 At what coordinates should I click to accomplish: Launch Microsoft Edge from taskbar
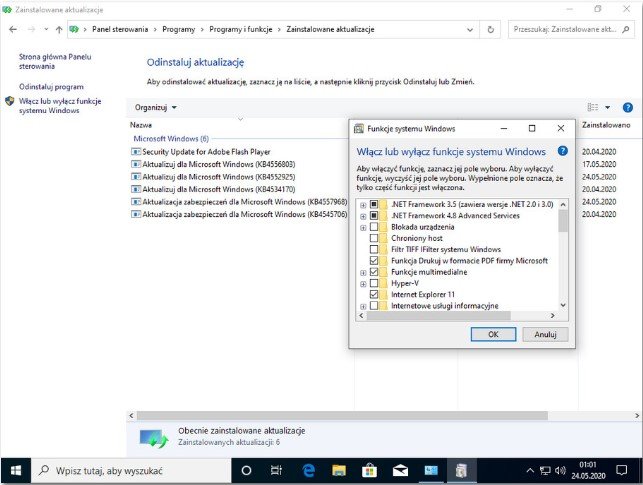pos(308,471)
